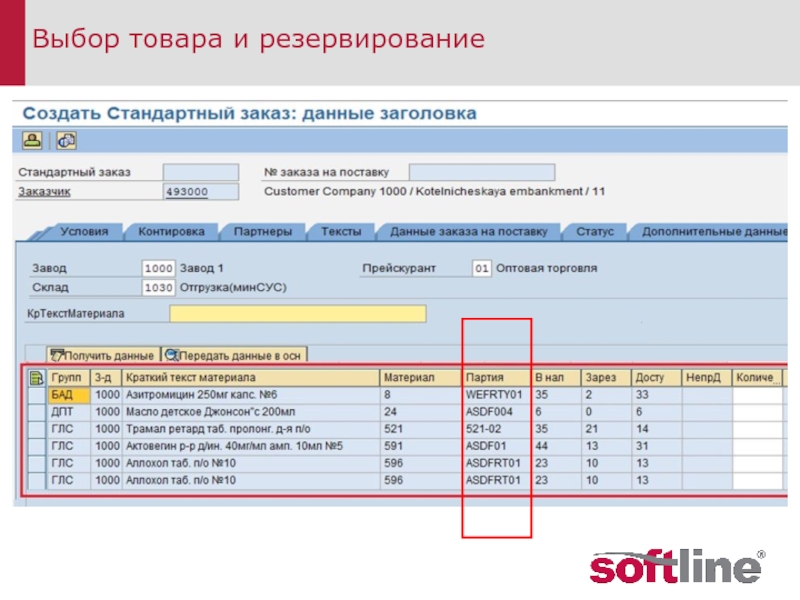Click Масло детское Джонсон"с 200мл cell

251,412
